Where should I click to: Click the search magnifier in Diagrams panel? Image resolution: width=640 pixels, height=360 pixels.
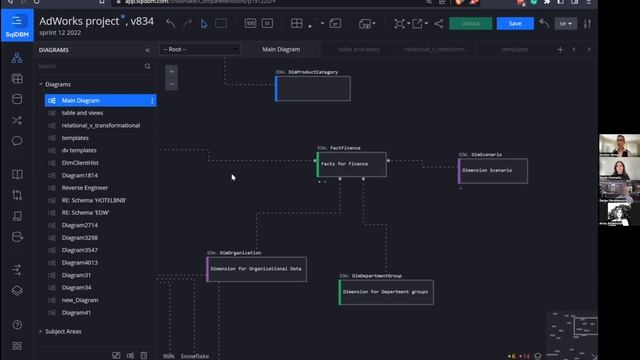pyautogui.click(x=147, y=66)
